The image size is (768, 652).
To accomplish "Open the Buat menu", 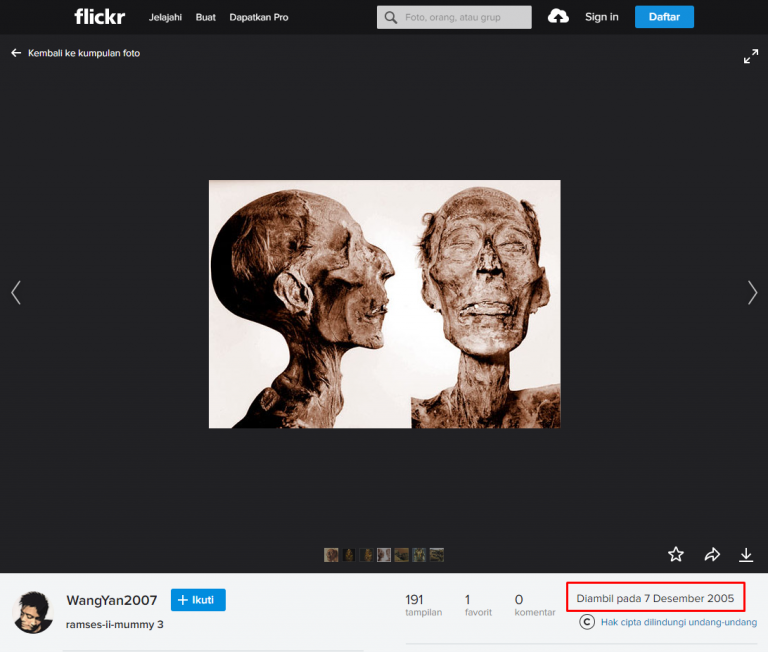I will [206, 17].
